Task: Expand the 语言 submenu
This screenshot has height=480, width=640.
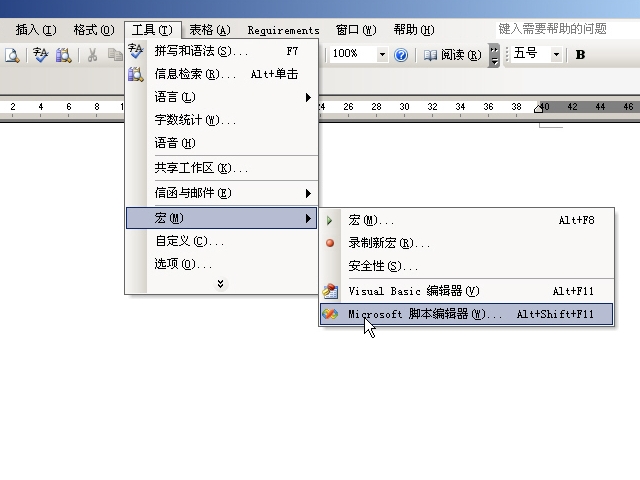Action: pyautogui.click(x=222, y=97)
